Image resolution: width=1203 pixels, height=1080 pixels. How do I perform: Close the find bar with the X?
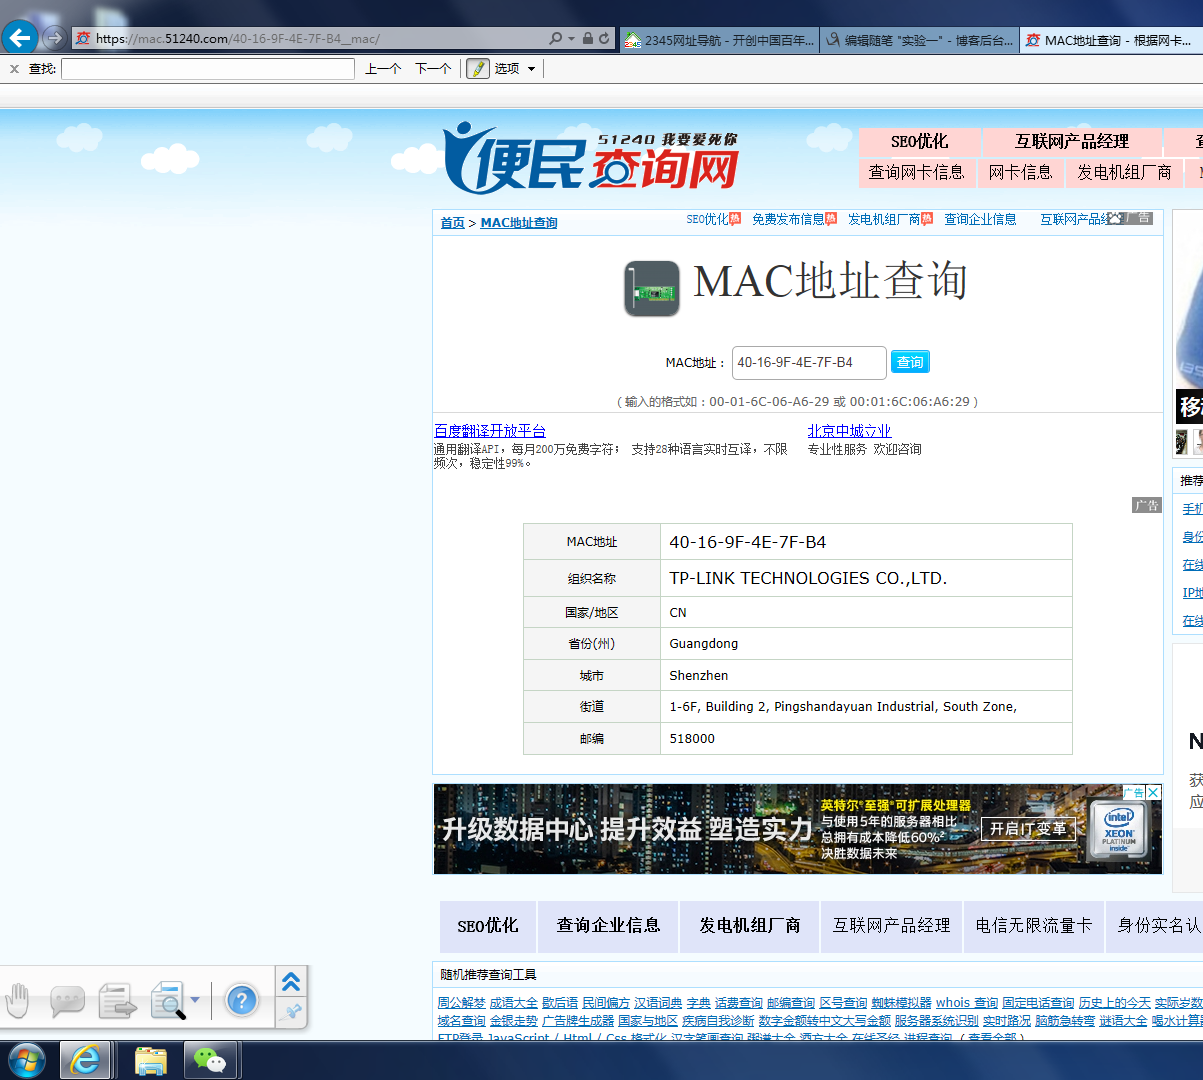click(14, 69)
